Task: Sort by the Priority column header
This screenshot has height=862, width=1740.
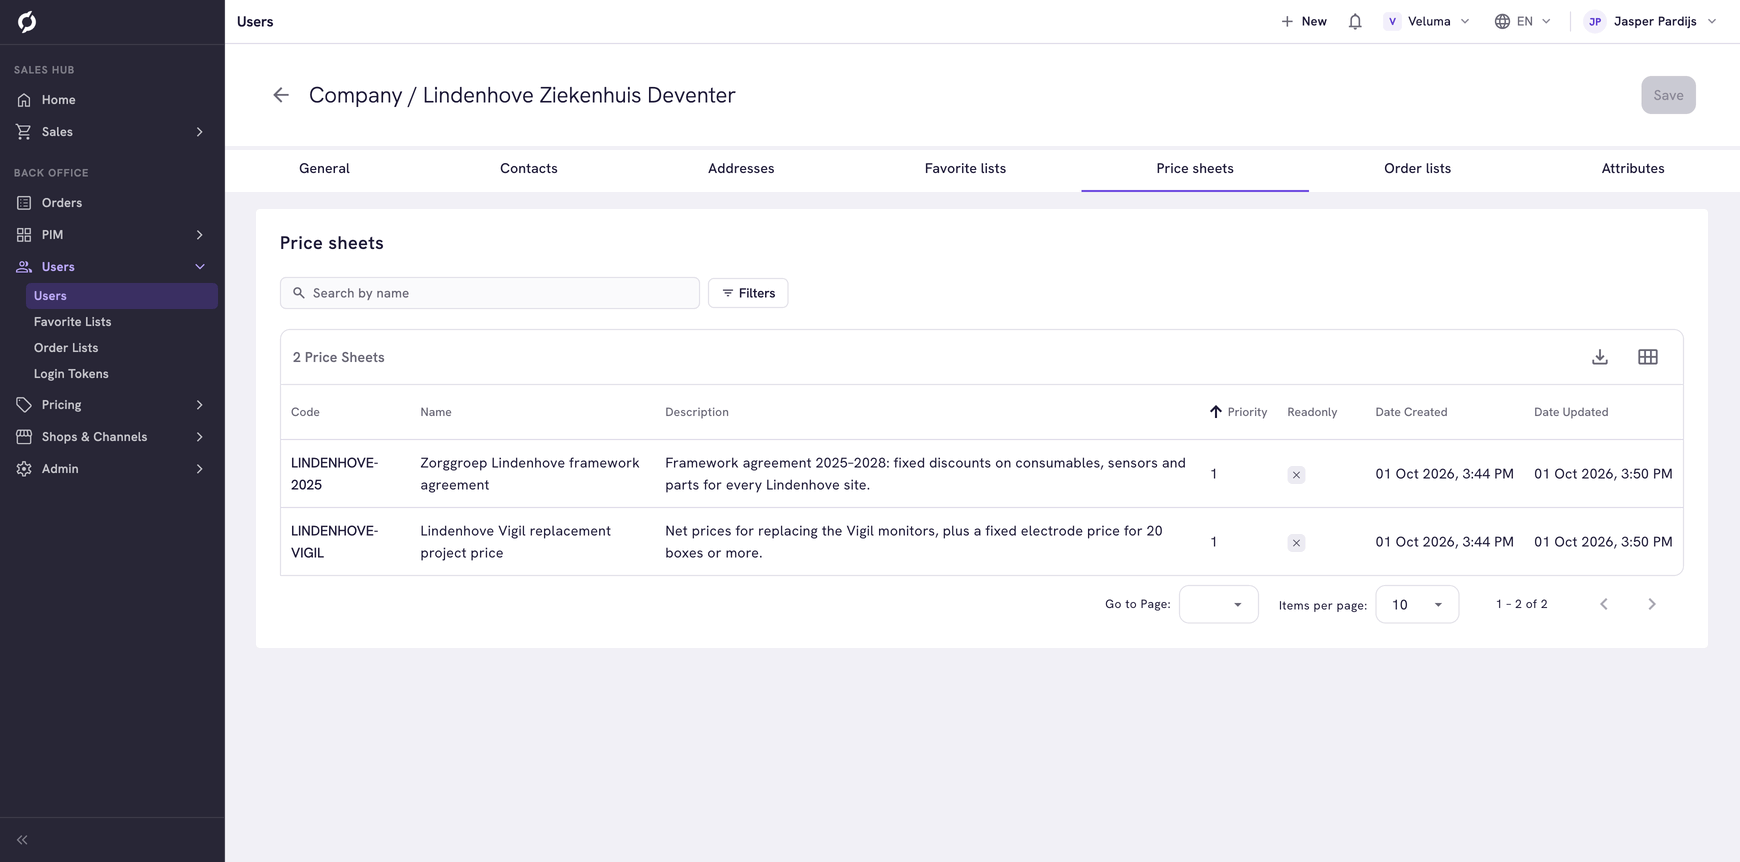Action: click(x=1238, y=412)
